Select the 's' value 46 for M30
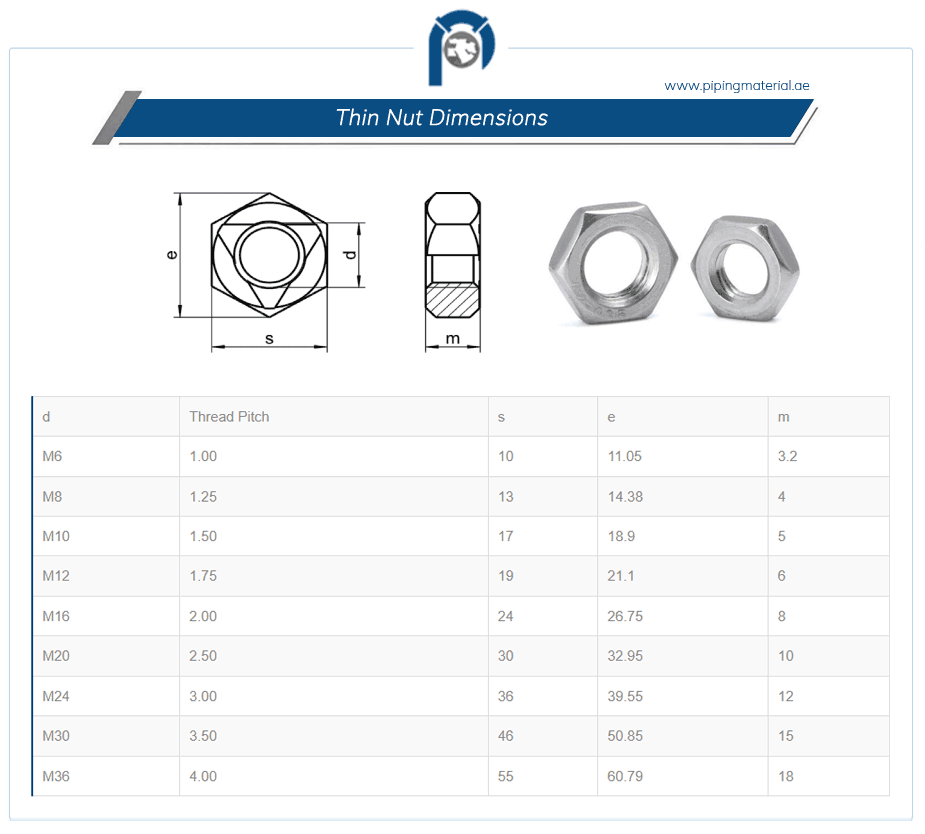The width and height of the screenshot is (925, 834). click(505, 736)
